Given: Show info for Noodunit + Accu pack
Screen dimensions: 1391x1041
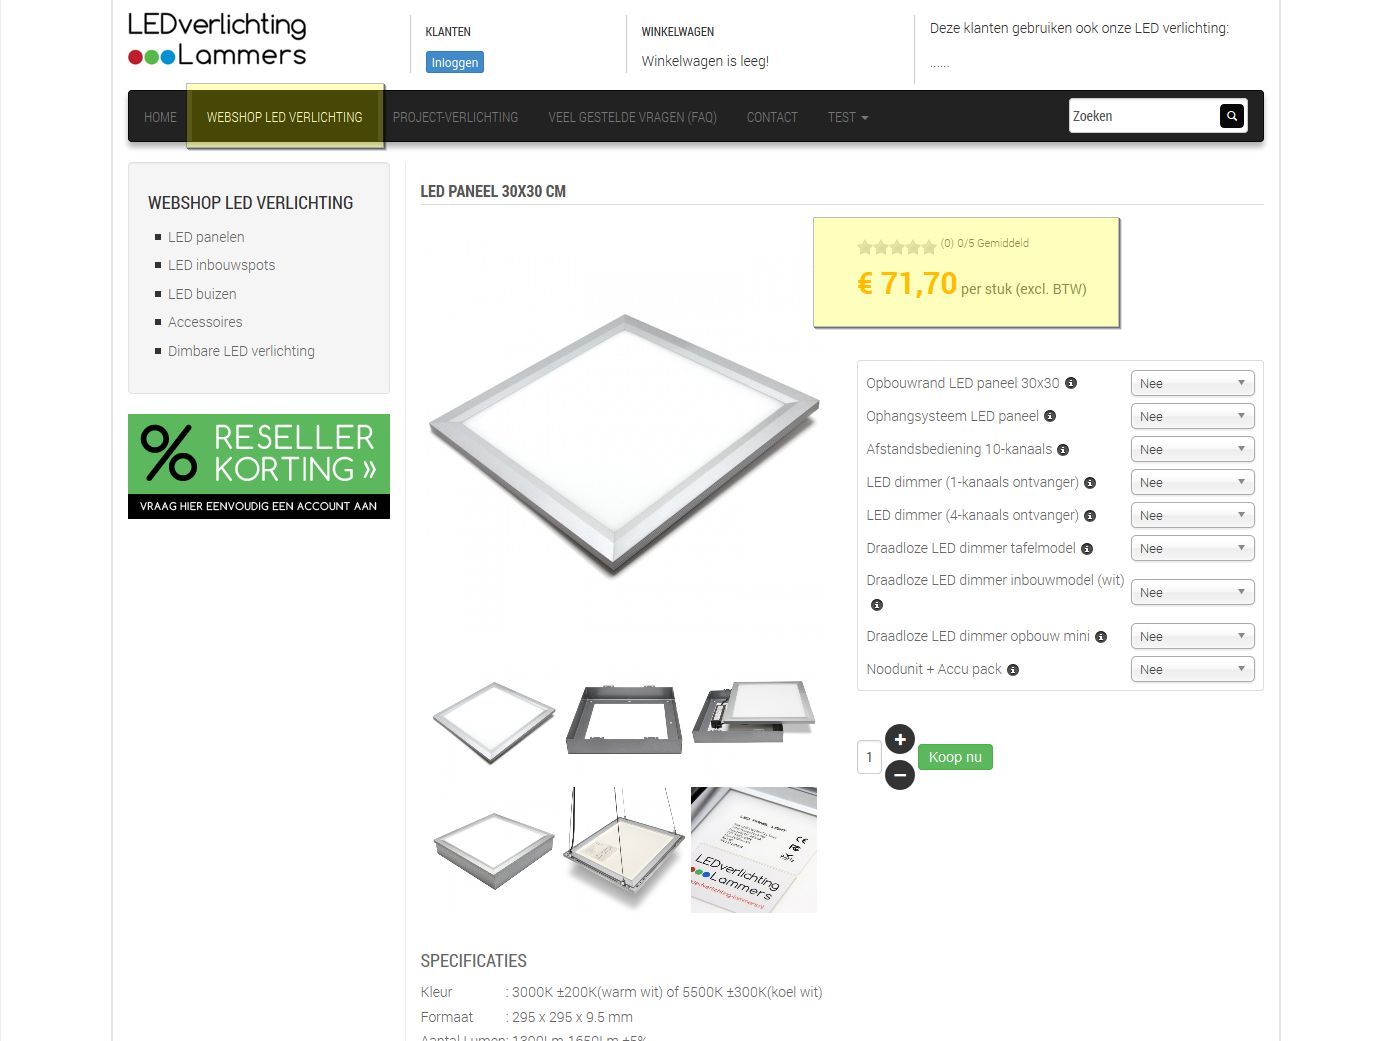Looking at the screenshot, I should 1013,670.
